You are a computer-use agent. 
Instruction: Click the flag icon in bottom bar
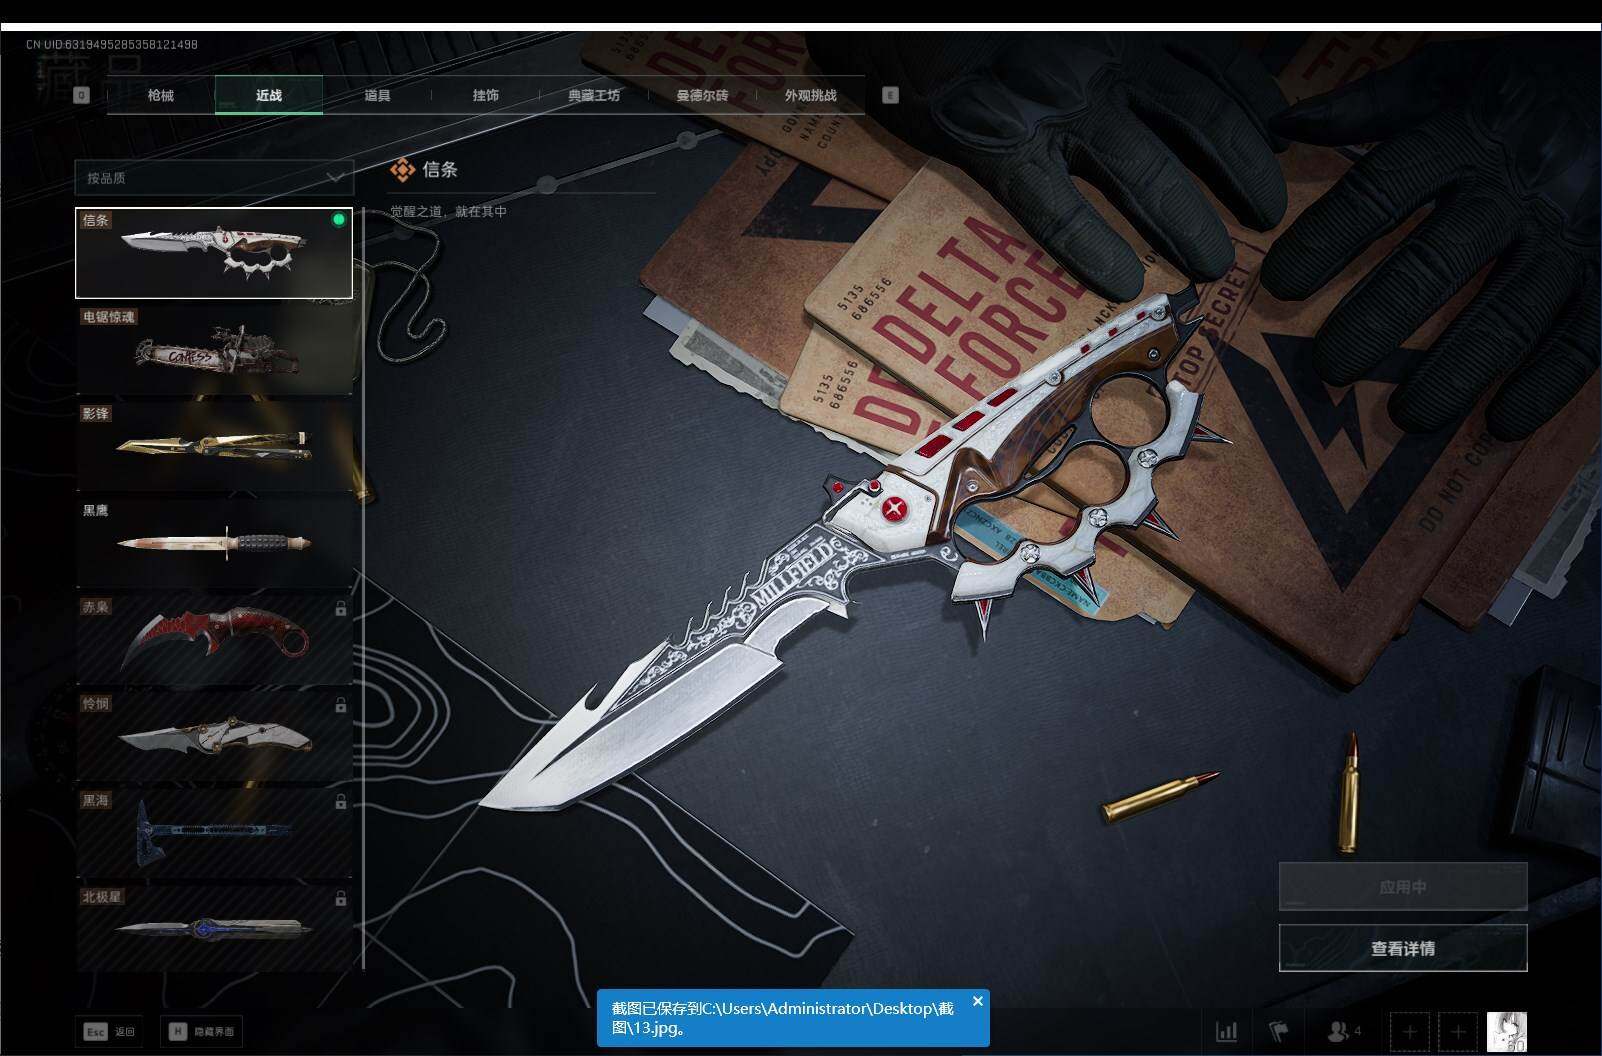pyautogui.click(x=1279, y=1031)
